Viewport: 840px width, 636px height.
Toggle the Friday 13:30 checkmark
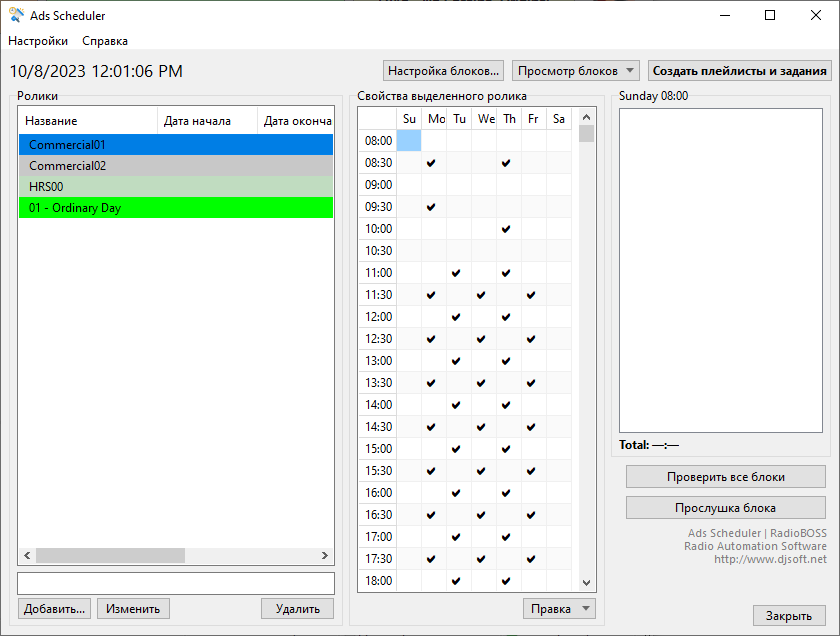pos(534,383)
